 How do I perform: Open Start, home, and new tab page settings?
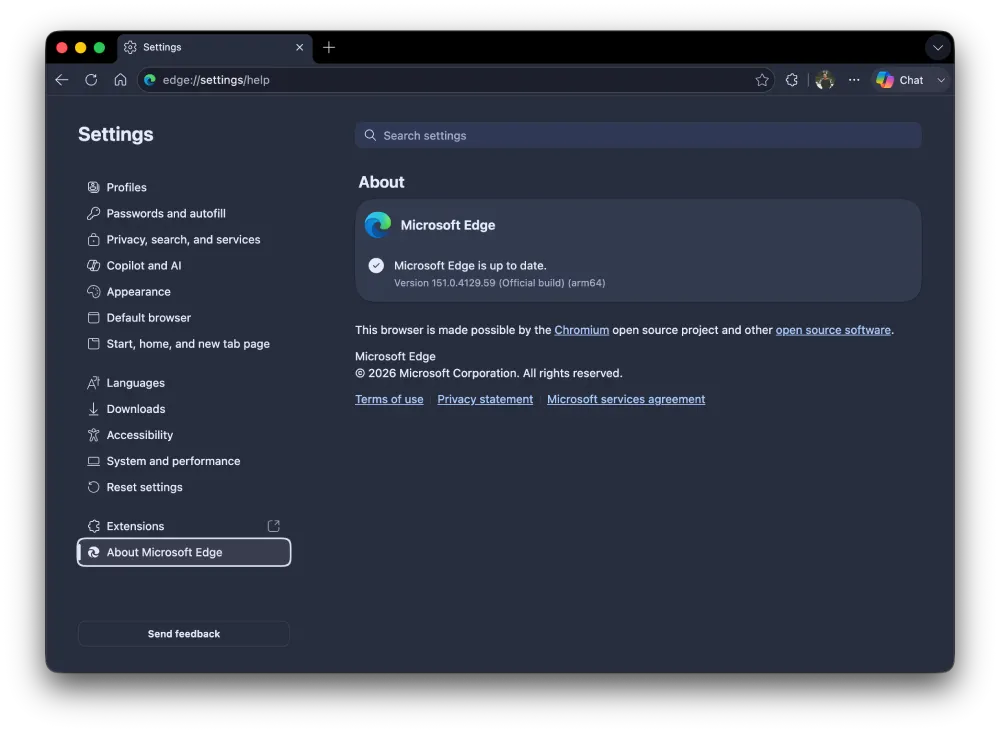[x=184, y=344]
